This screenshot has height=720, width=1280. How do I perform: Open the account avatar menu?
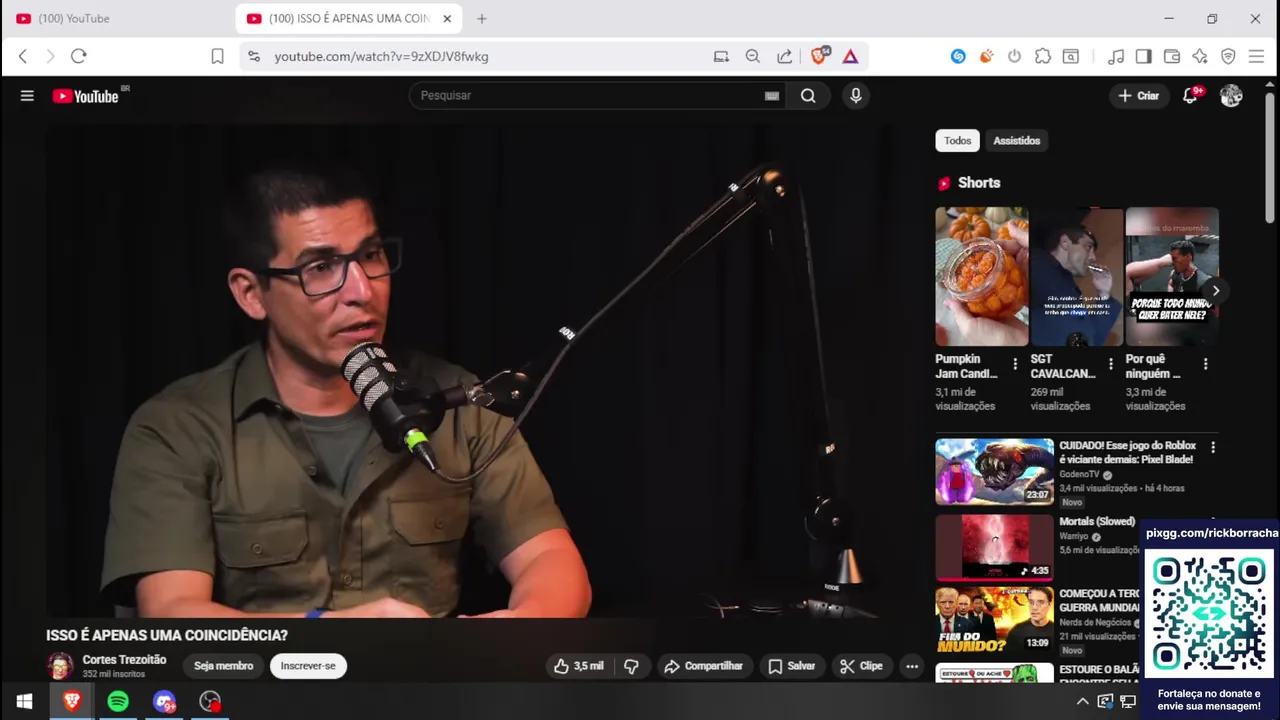coord(1231,96)
